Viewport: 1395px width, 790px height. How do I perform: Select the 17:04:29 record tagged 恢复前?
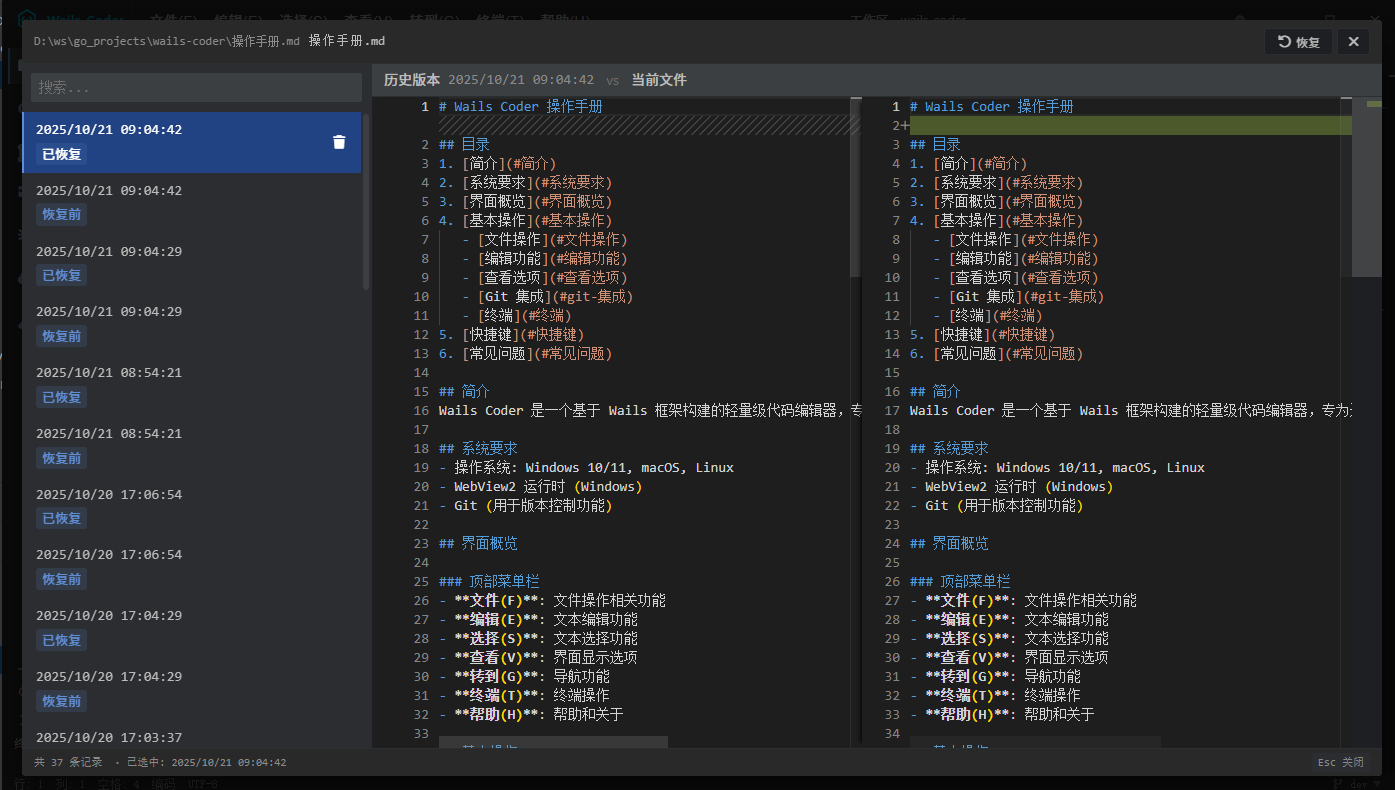click(192, 690)
